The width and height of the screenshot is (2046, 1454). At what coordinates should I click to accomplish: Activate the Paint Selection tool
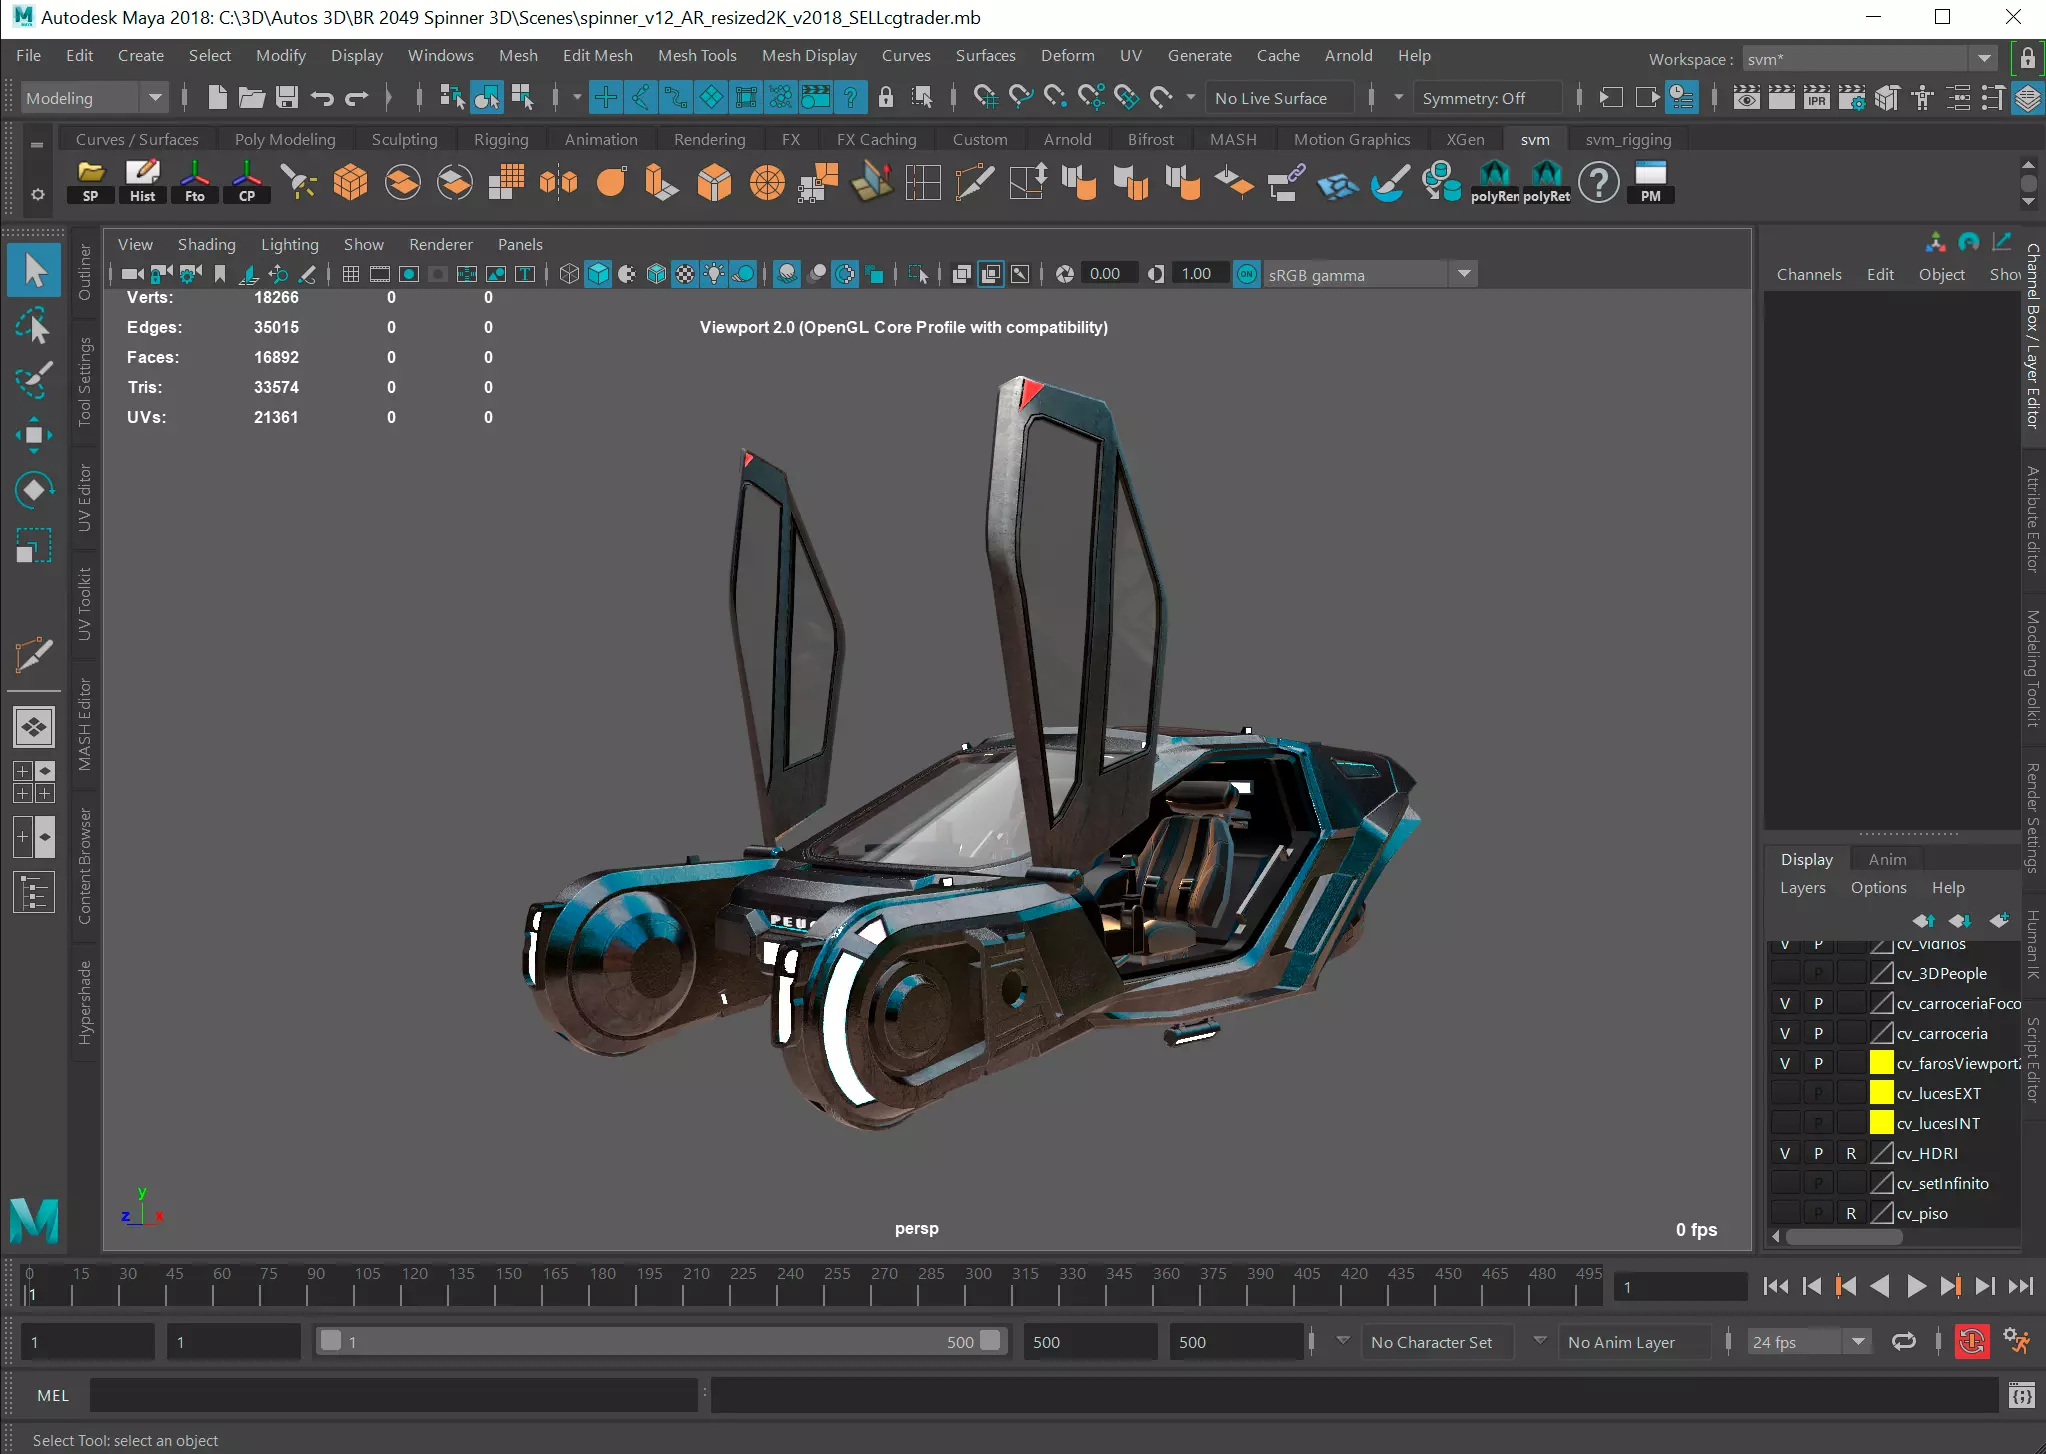(x=34, y=380)
